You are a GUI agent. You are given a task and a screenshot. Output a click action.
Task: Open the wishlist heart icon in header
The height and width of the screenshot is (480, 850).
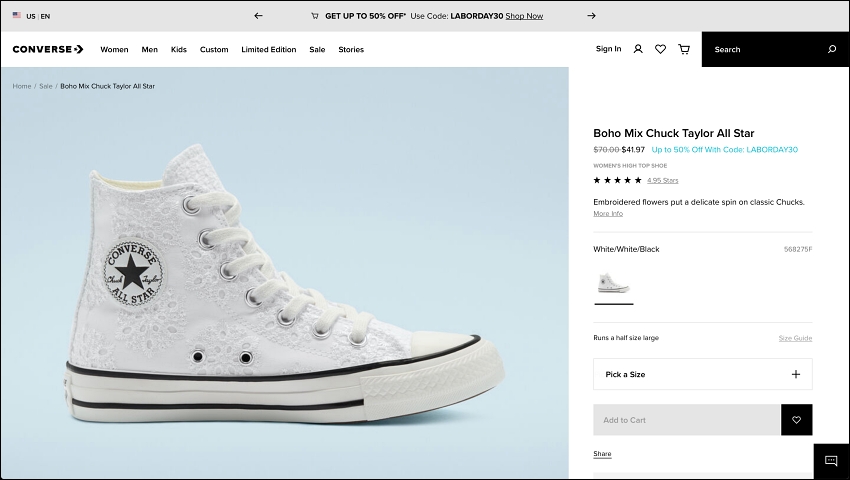[660, 49]
